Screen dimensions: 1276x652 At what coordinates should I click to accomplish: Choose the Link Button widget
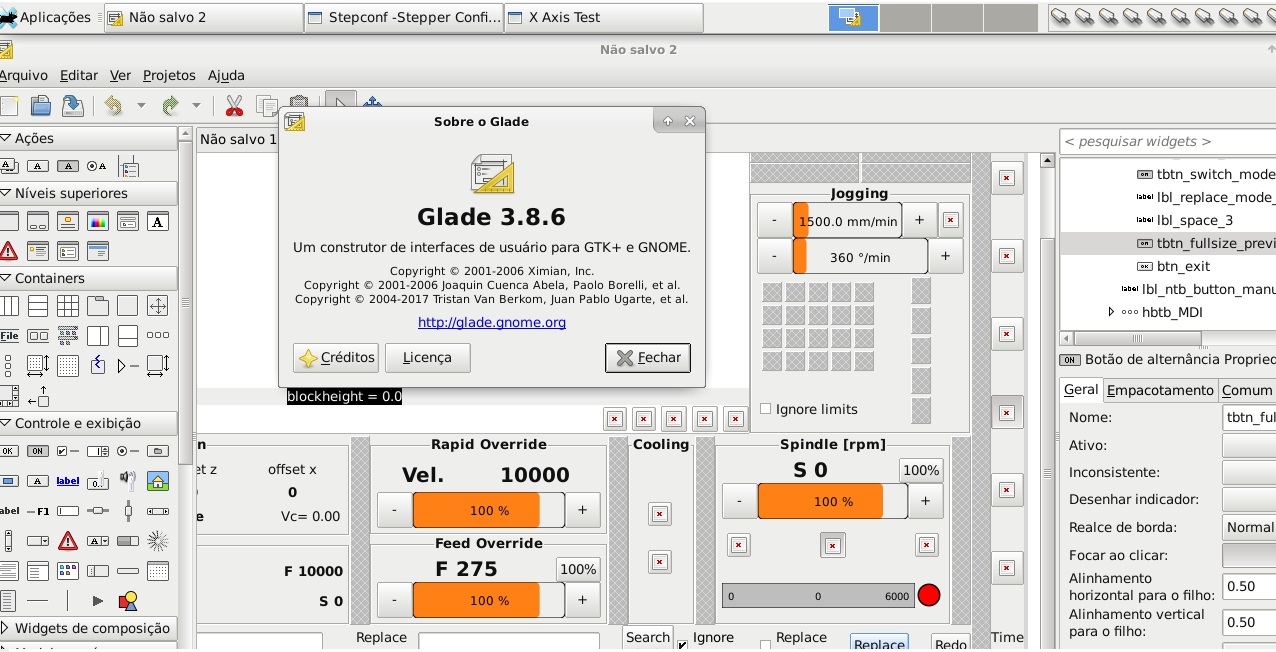tap(67, 481)
